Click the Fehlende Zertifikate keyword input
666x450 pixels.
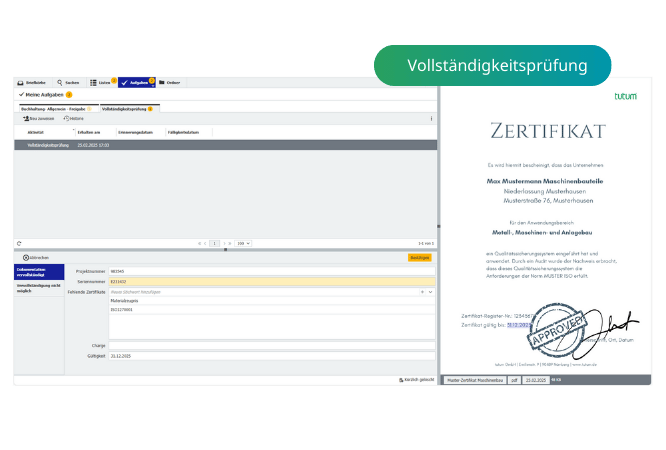coord(263,292)
